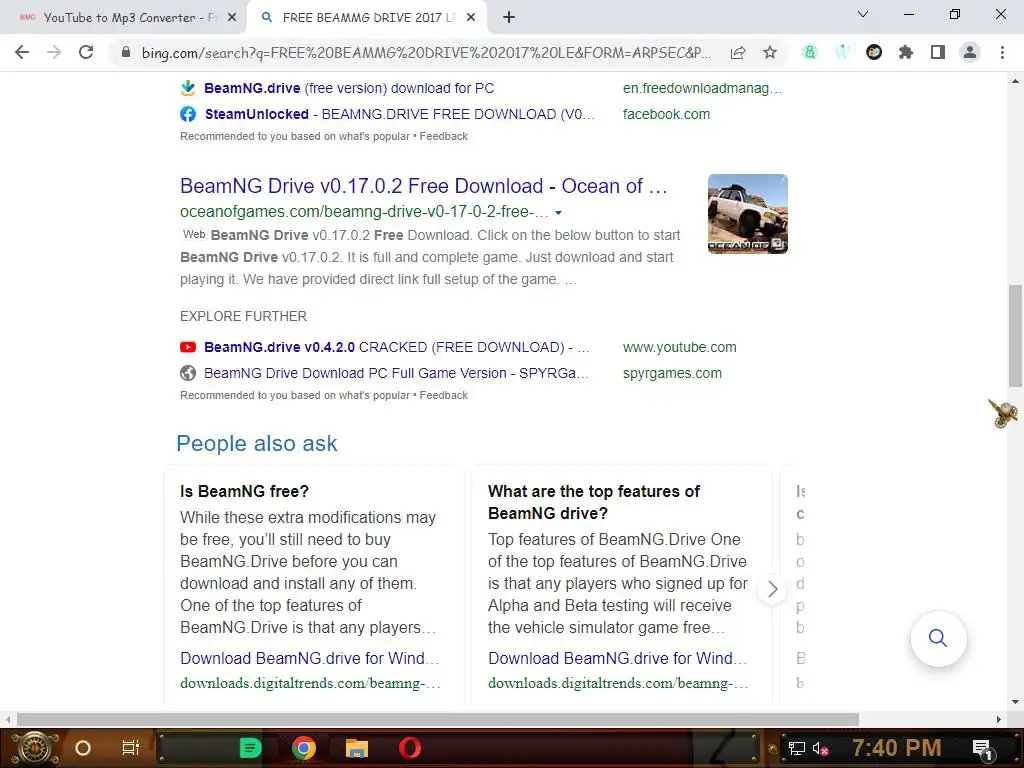
Task: Click Feedback under the SteamUnlocked recommendations
Action: click(443, 136)
